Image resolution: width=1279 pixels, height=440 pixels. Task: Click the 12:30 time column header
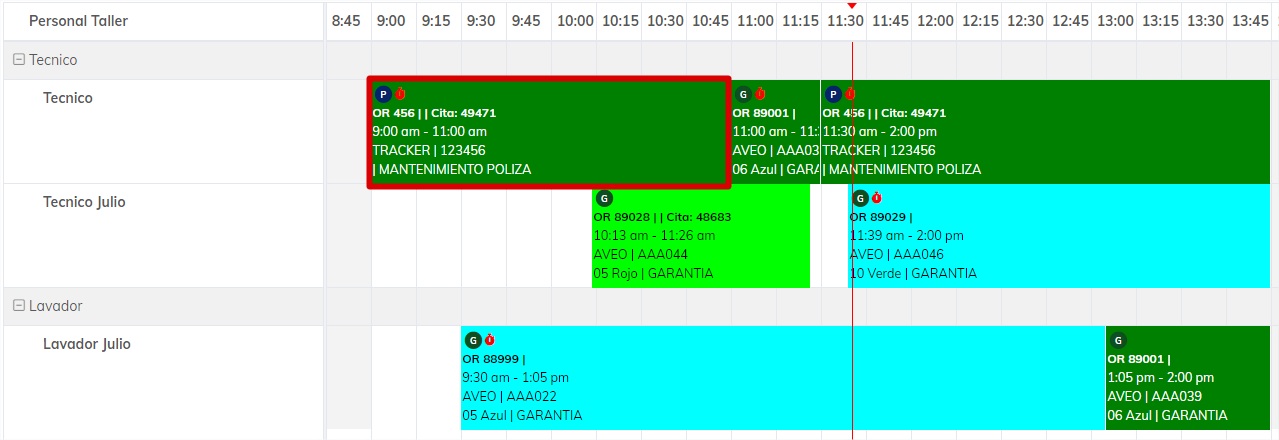1024,21
